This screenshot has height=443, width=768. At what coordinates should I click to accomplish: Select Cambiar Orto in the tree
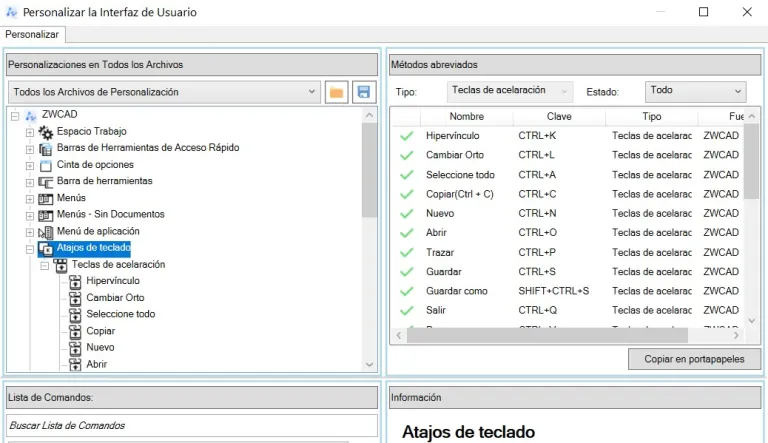[x=115, y=298]
